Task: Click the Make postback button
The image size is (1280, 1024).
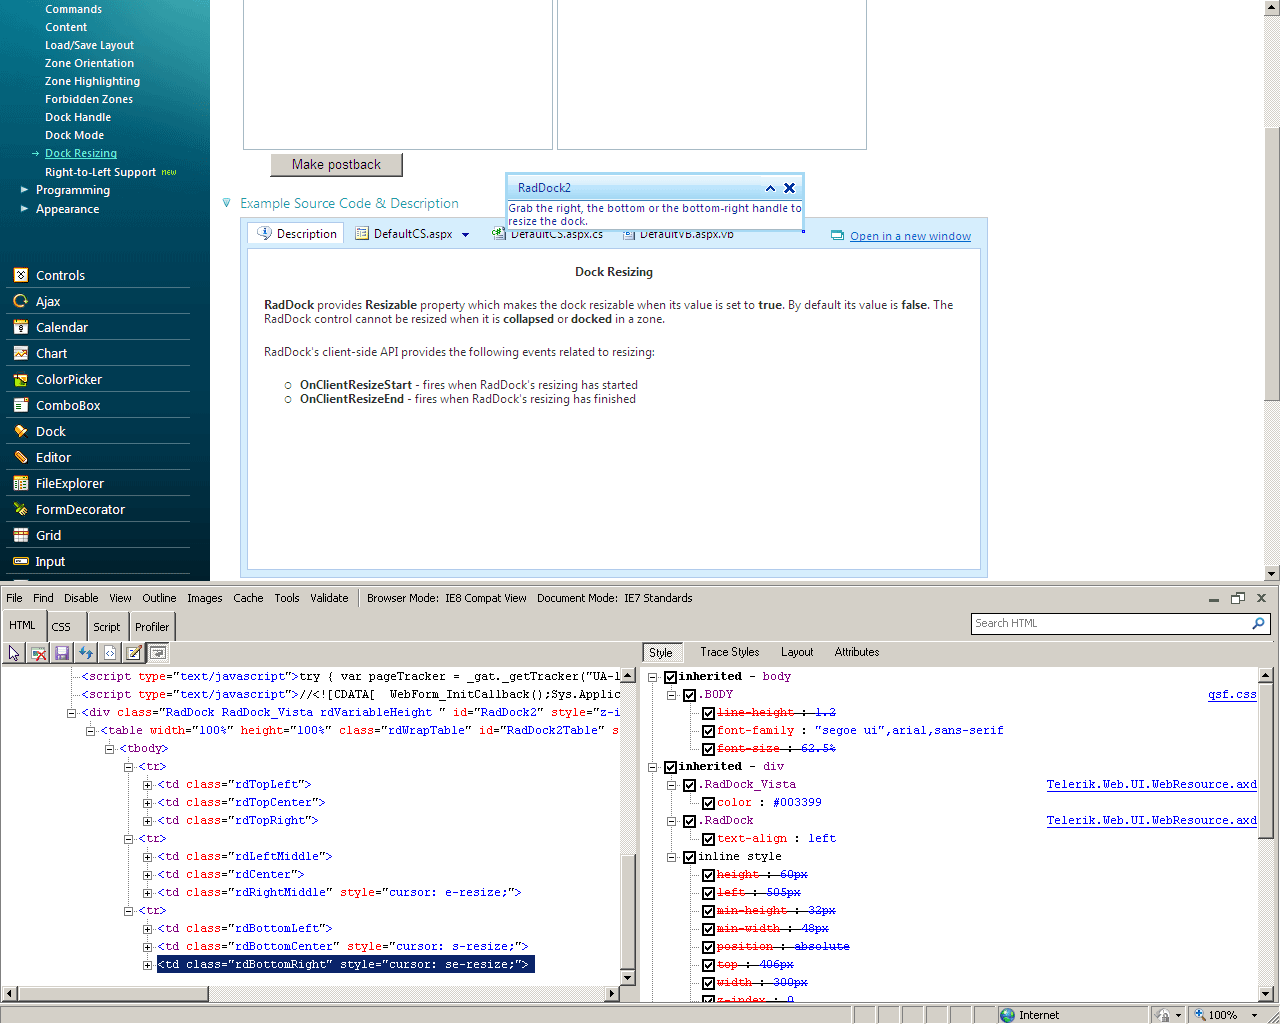Action: click(x=336, y=165)
